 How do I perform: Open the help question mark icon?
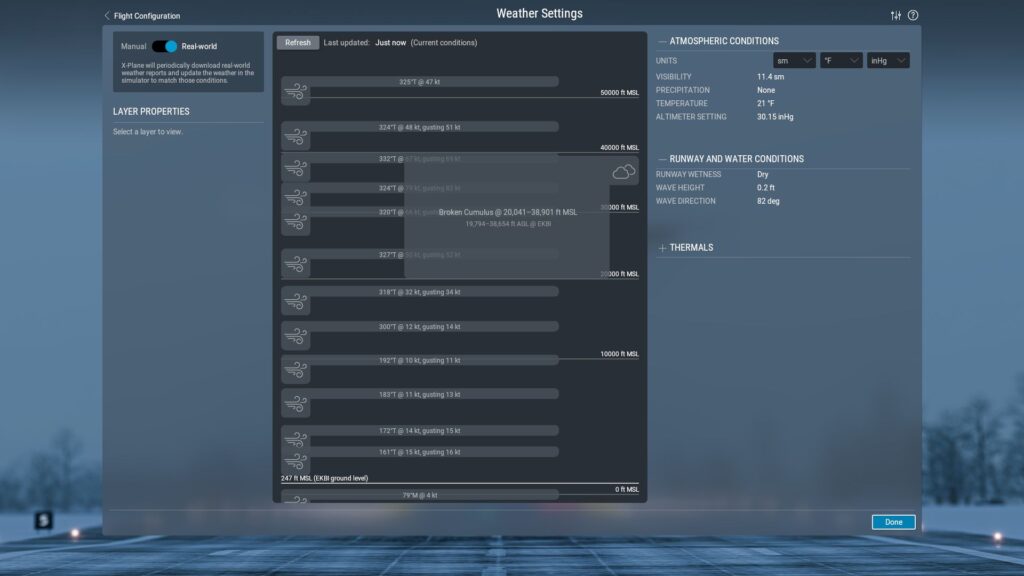click(913, 15)
